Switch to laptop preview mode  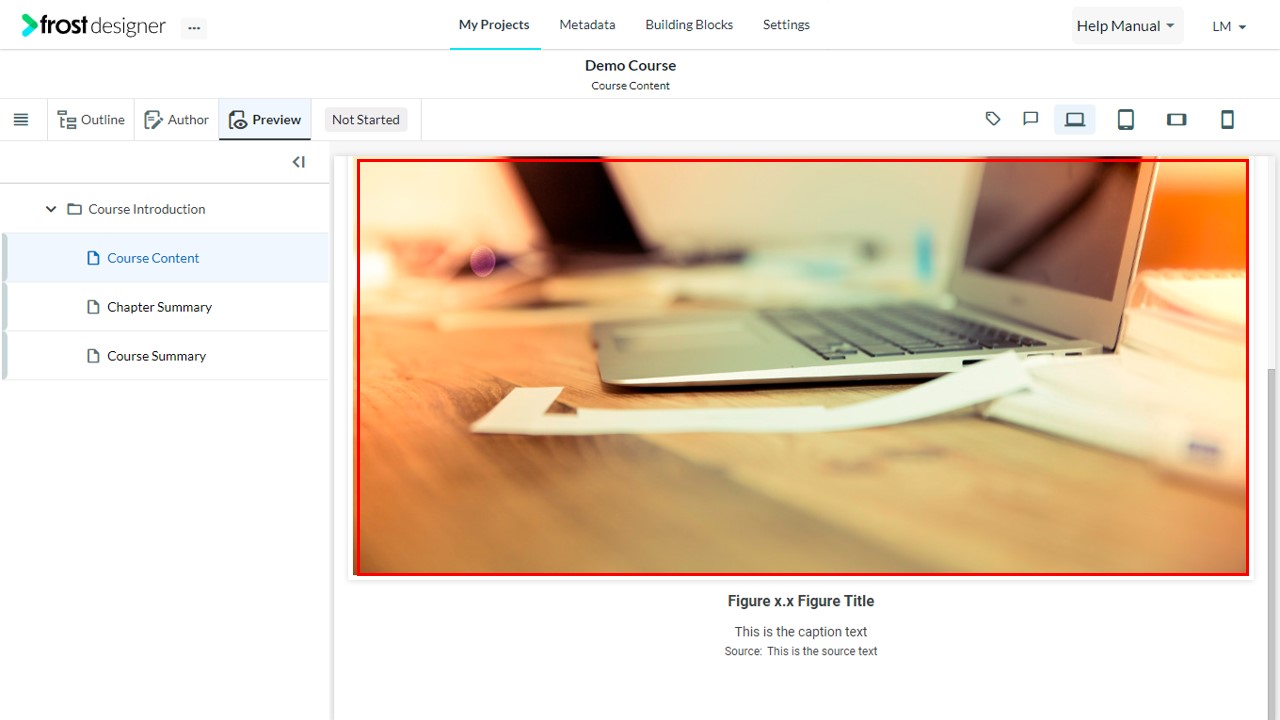(1075, 119)
